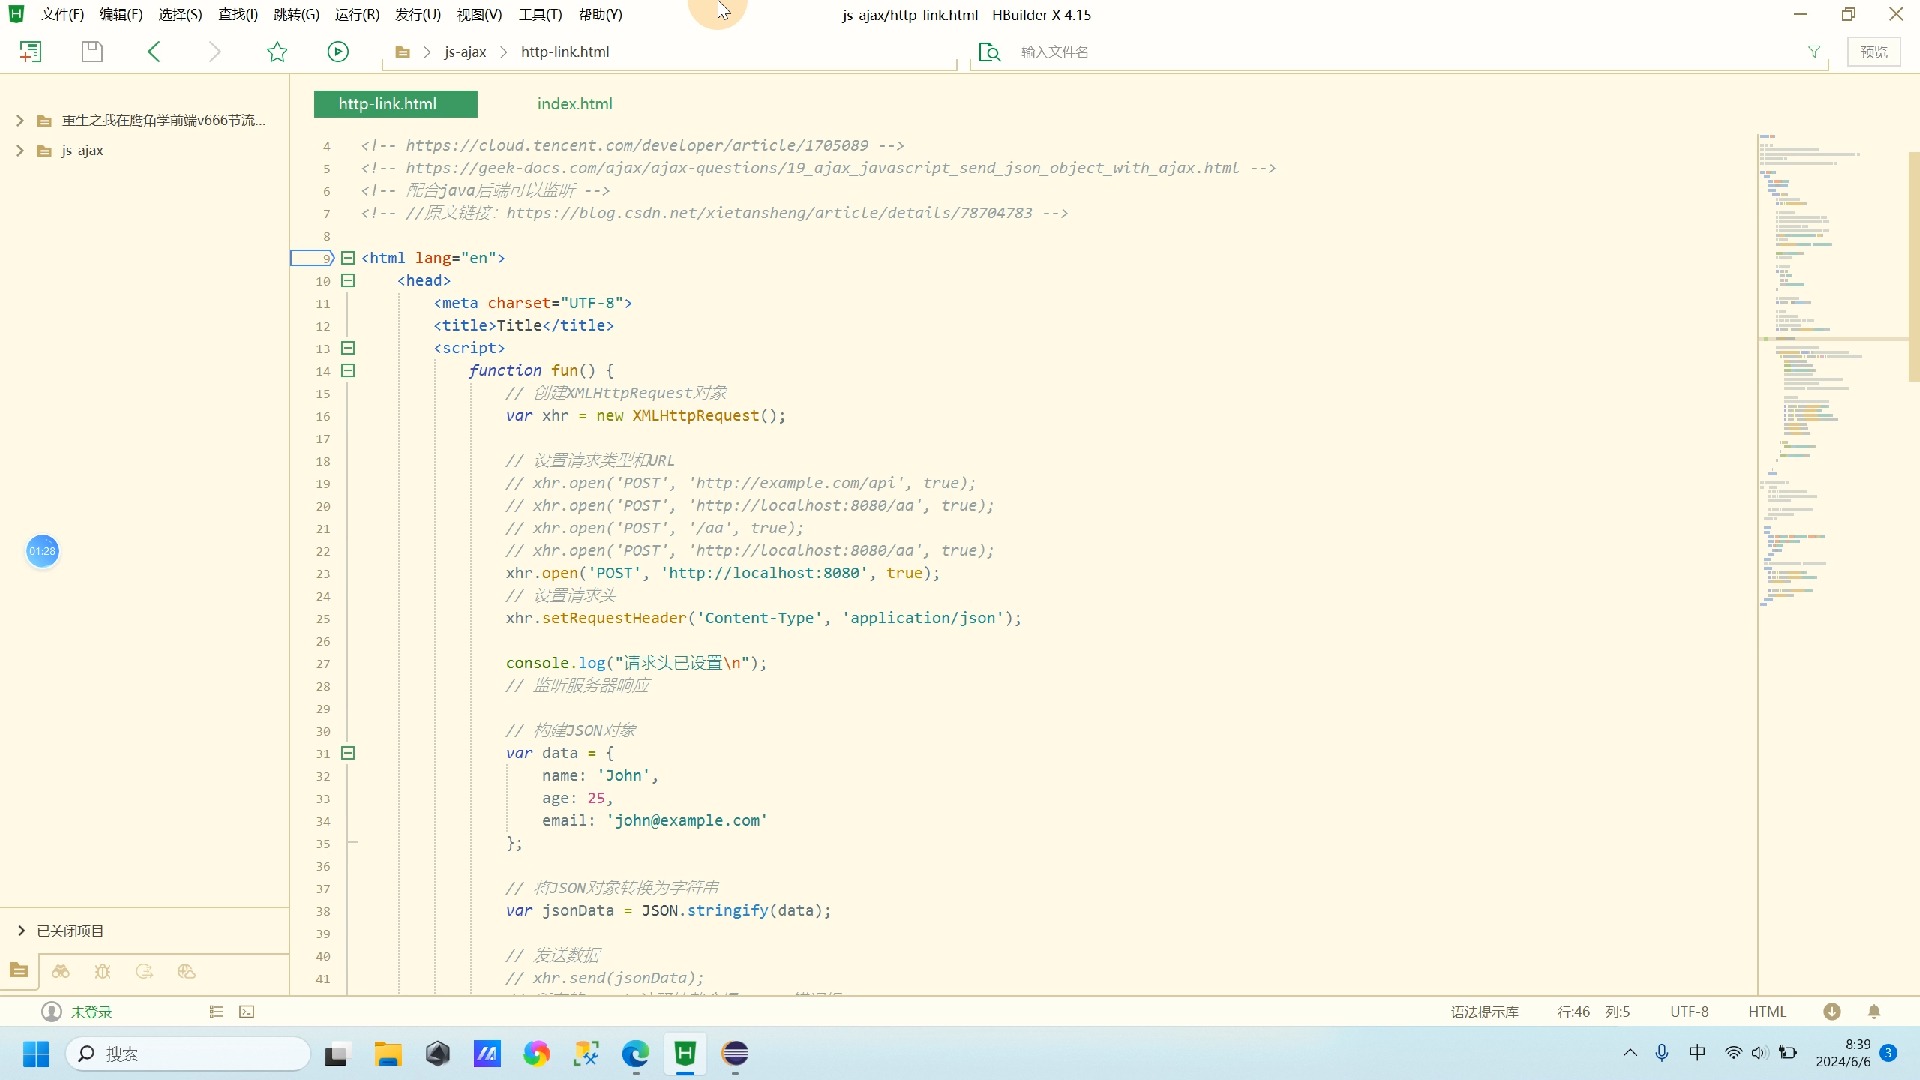Expand the closed projects section
Image resolution: width=1920 pixels, height=1080 pixels.
(21, 931)
